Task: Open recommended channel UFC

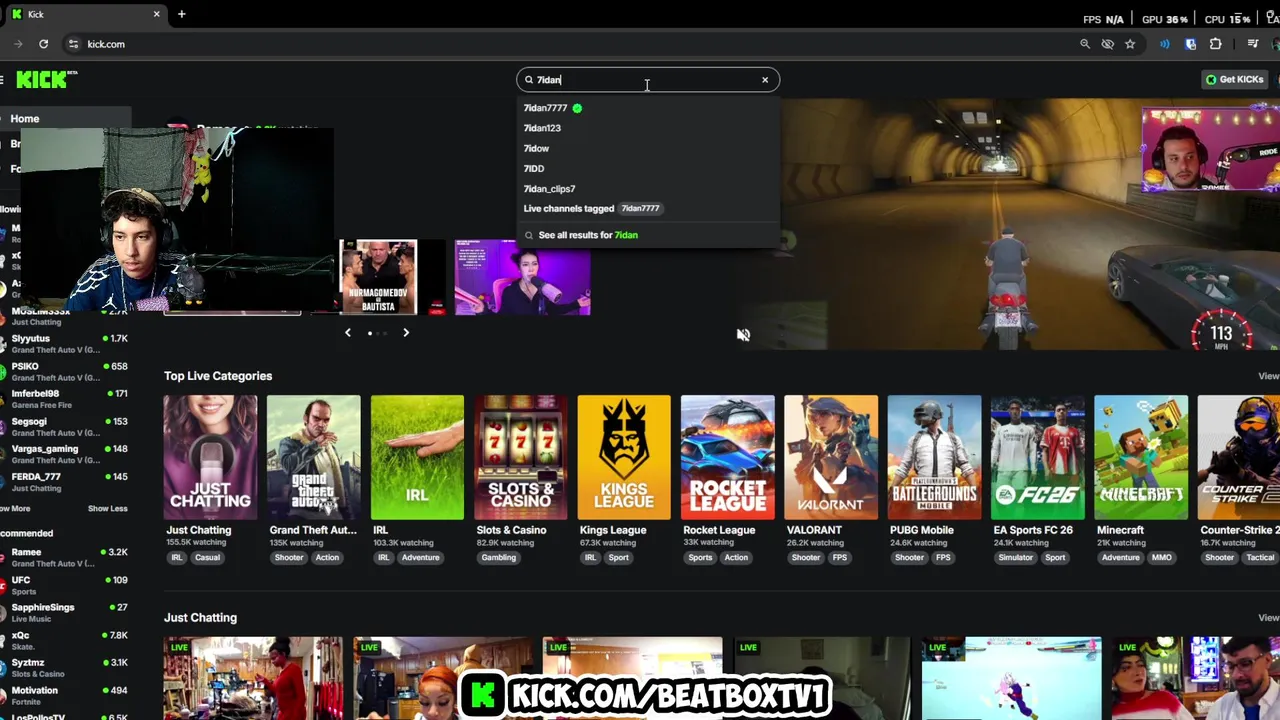Action: click(66, 585)
